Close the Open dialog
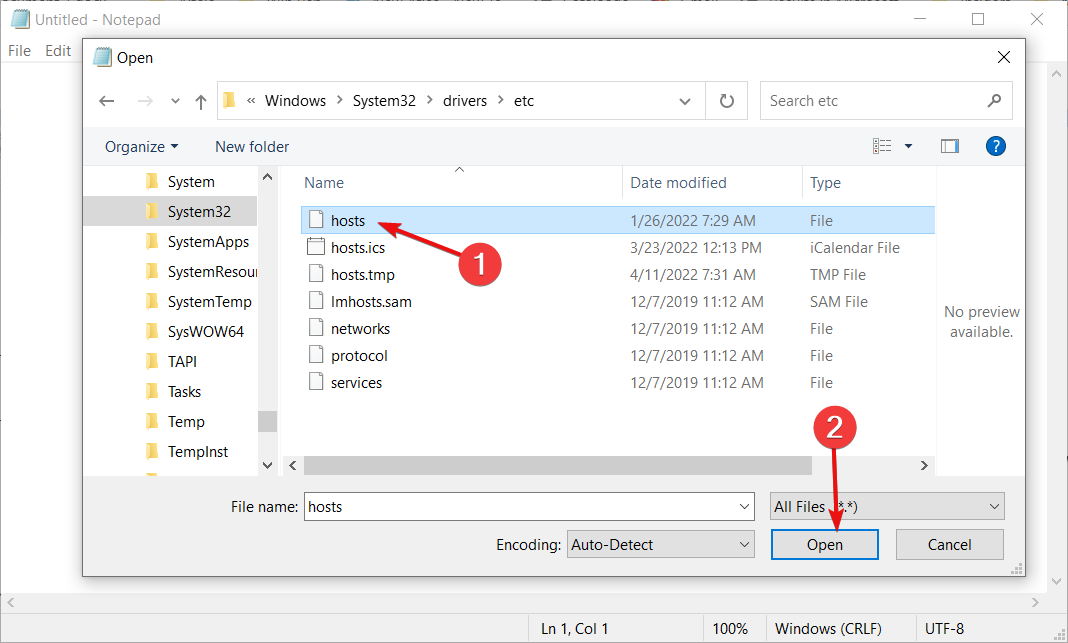The height and width of the screenshot is (643, 1068). (x=1004, y=57)
